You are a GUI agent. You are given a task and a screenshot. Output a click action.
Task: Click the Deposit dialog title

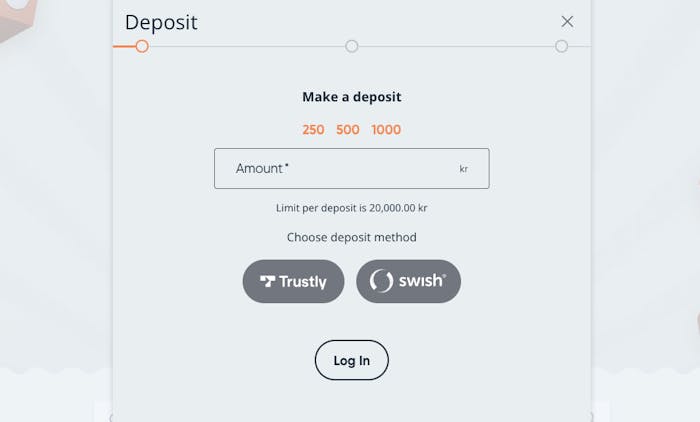[161, 22]
